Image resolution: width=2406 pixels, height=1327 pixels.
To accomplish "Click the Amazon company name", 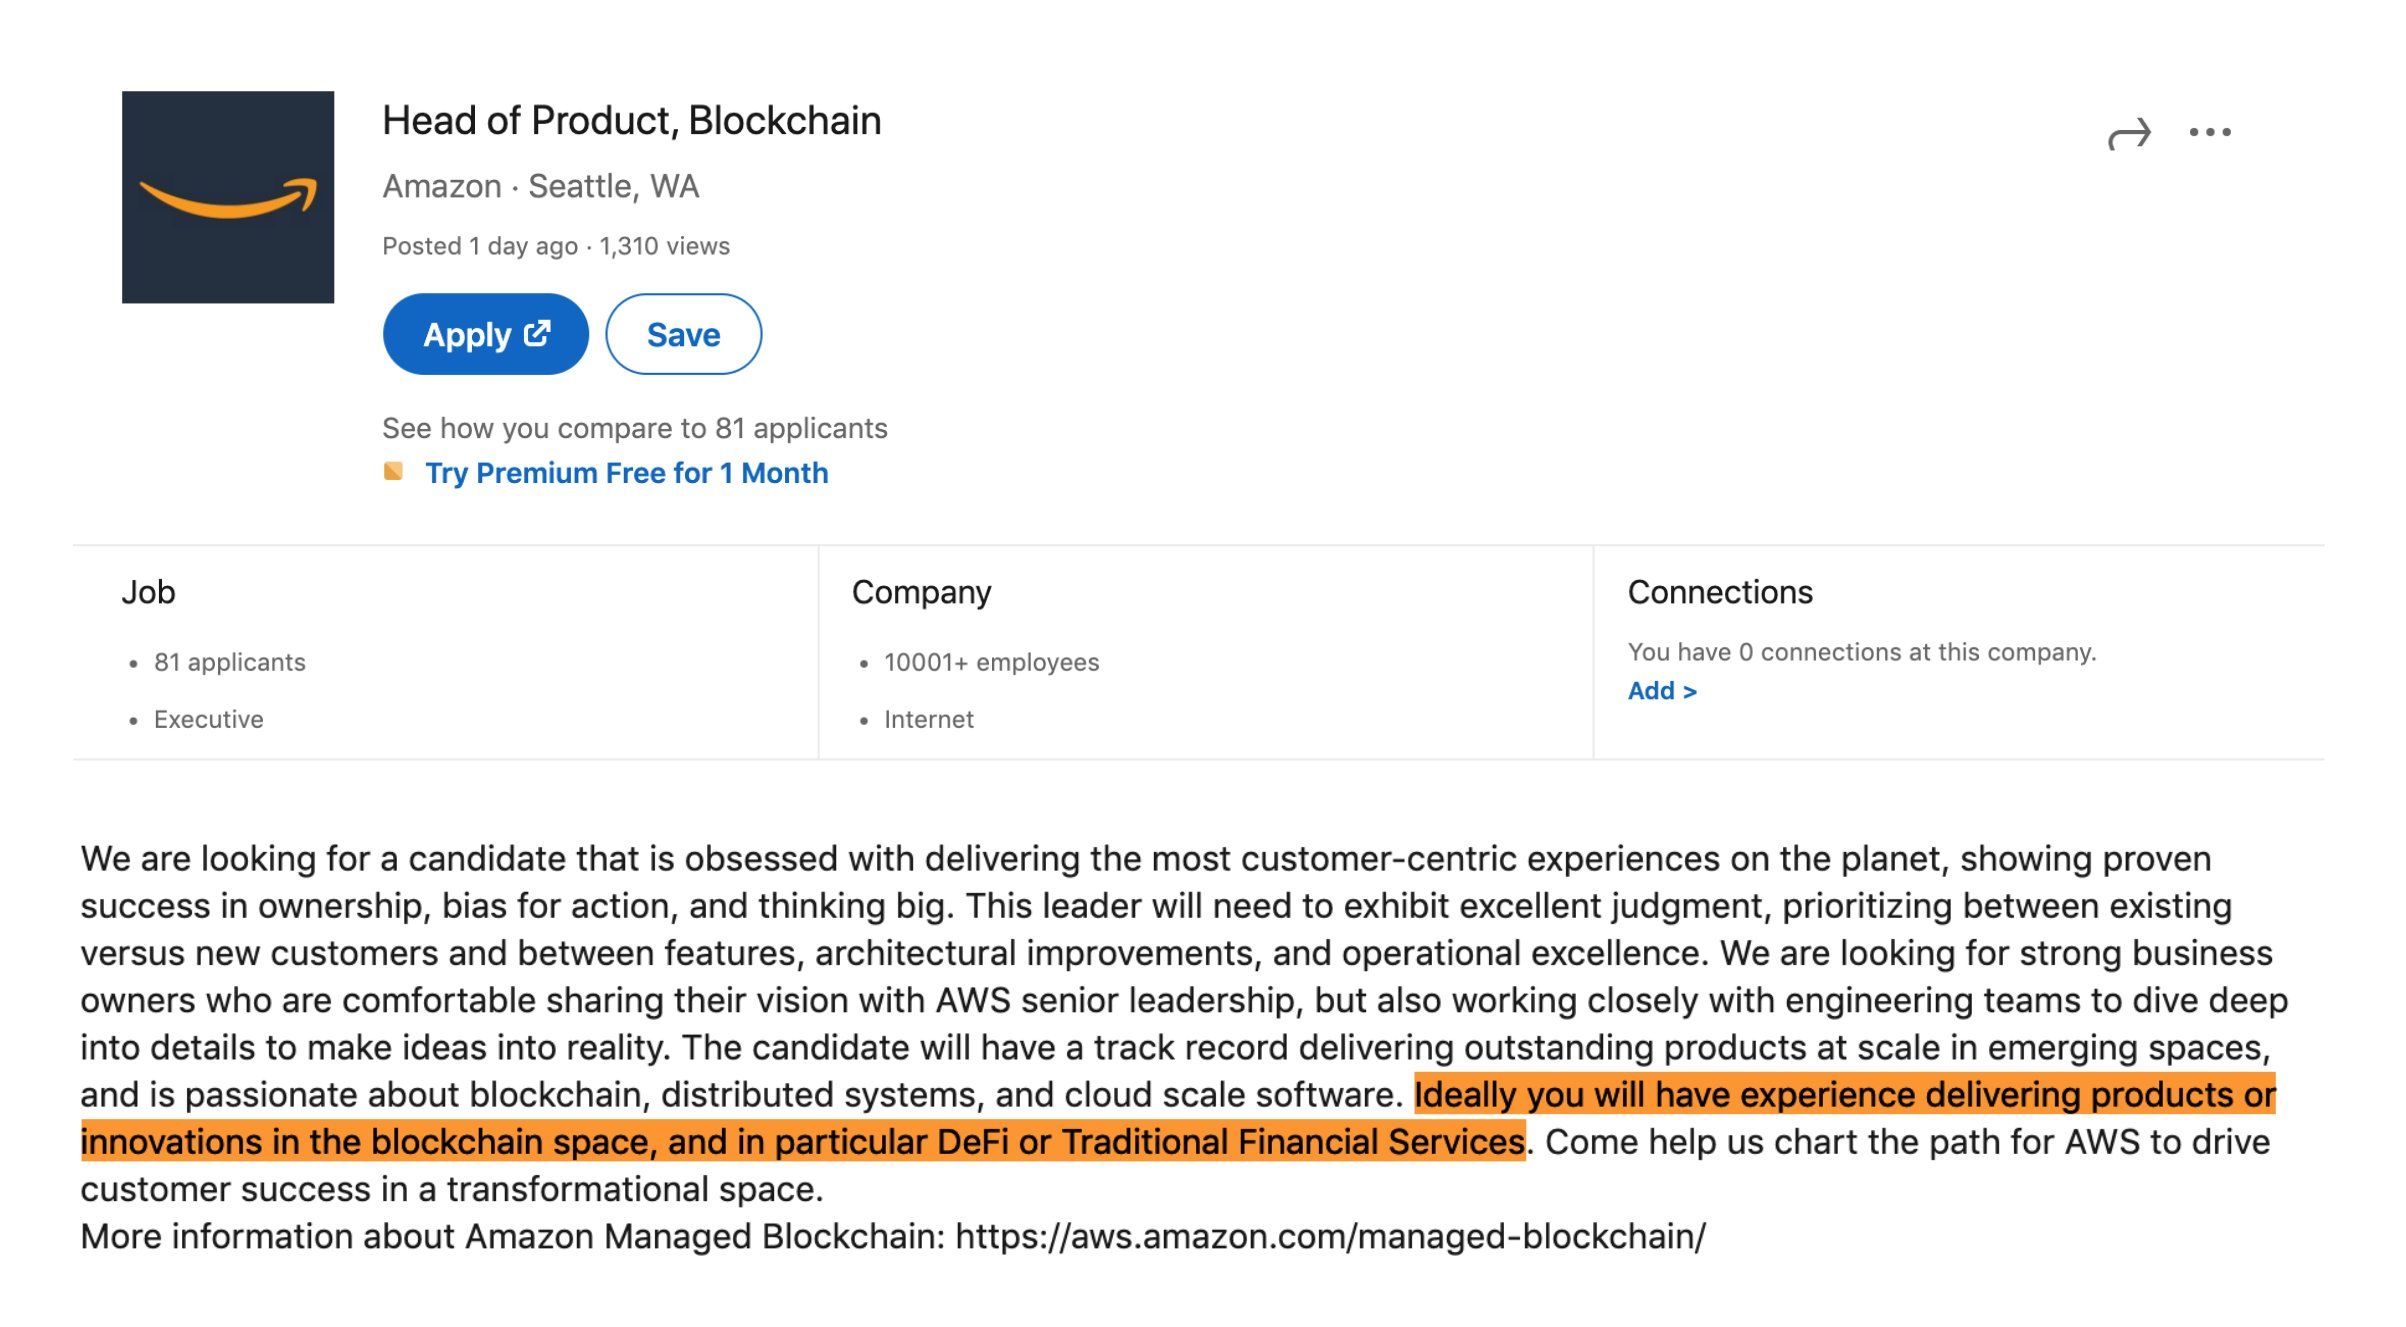I will (x=441, y=187).
